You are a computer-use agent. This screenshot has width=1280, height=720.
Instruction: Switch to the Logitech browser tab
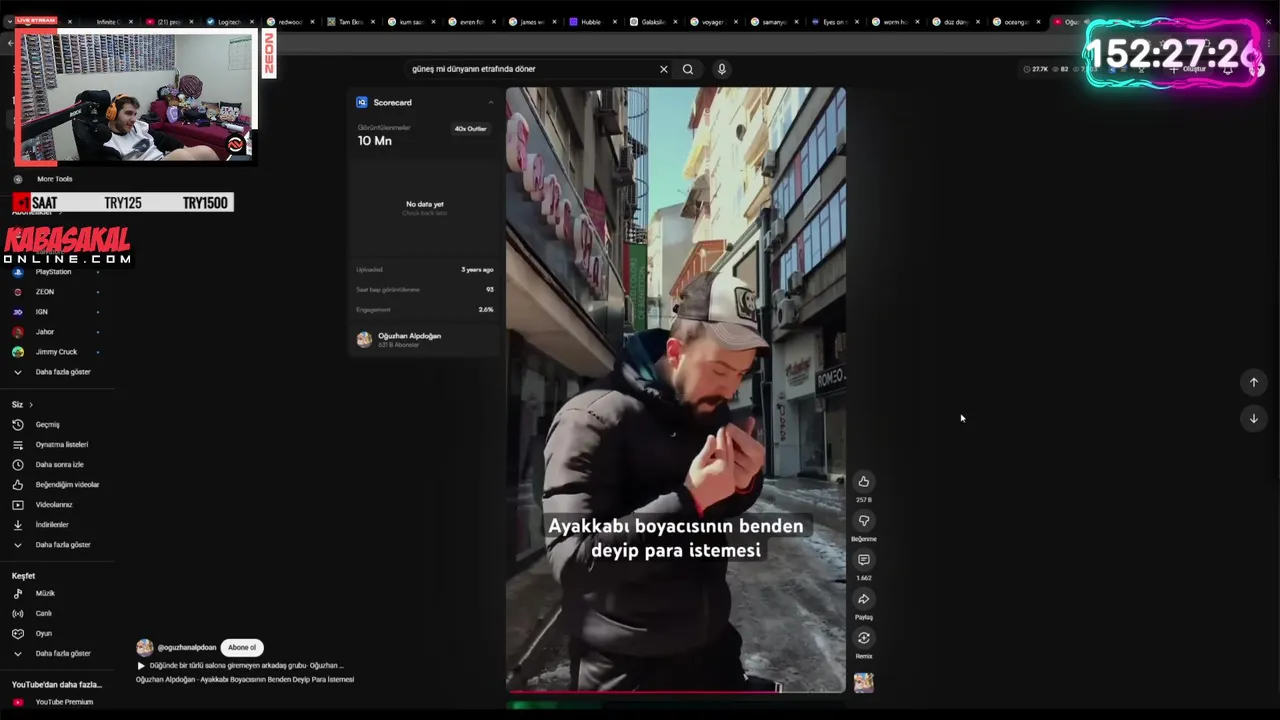pyautogui.click(x=228, y=22)
